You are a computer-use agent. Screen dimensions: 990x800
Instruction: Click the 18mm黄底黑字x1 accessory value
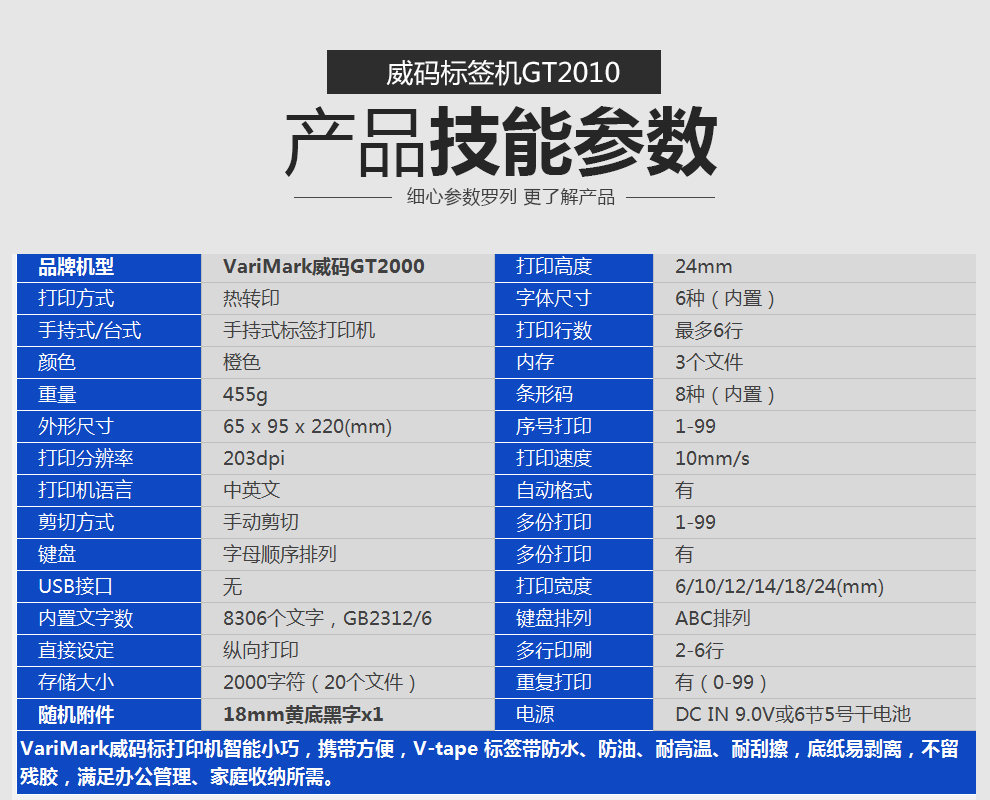pyautogui.click(x=303, y=715)
